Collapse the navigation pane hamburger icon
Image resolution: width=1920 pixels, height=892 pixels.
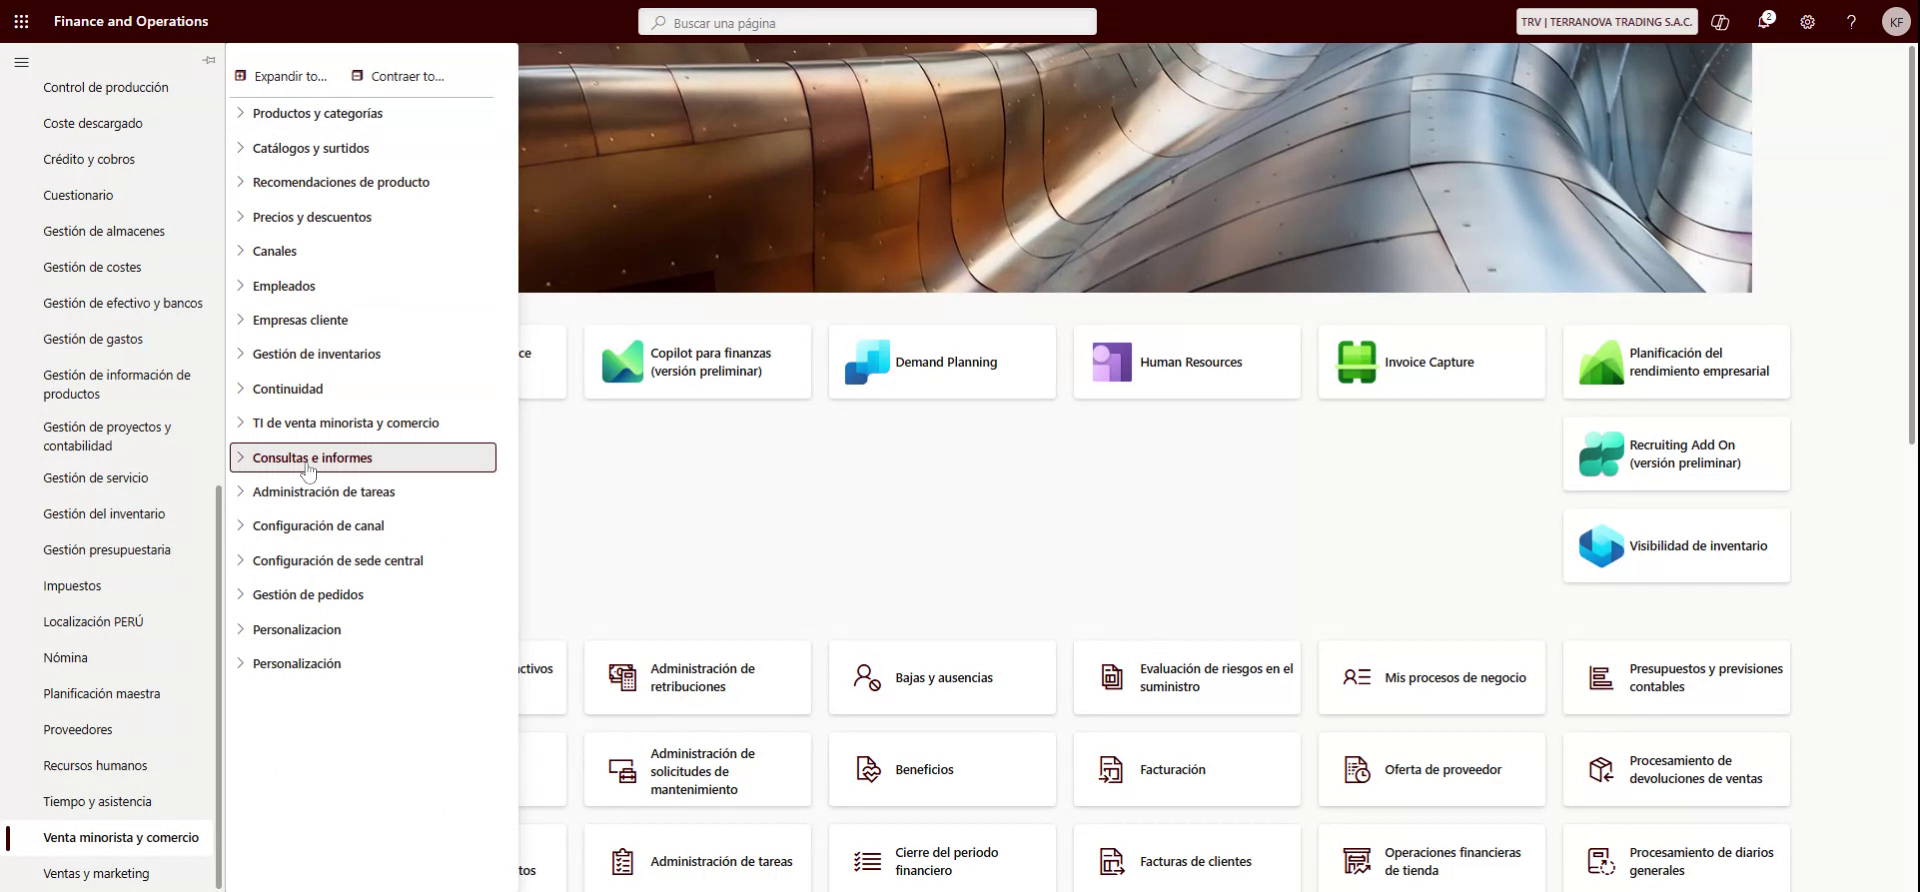click(21, 62)
